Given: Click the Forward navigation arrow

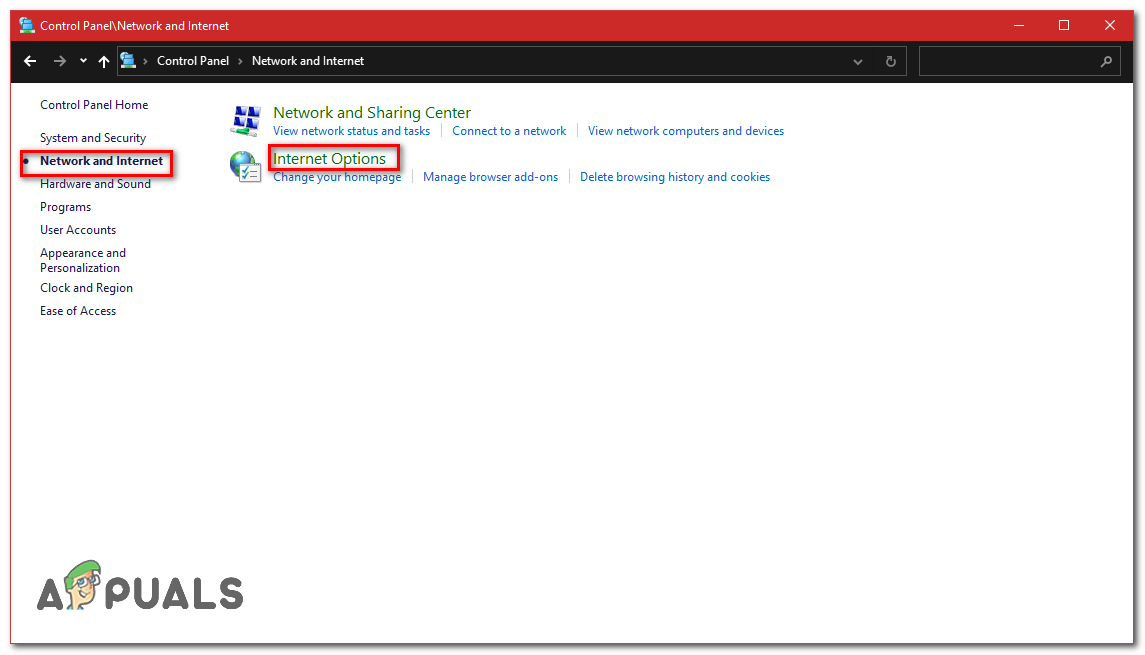Looking at the screenshot, I should coord(59,61).
